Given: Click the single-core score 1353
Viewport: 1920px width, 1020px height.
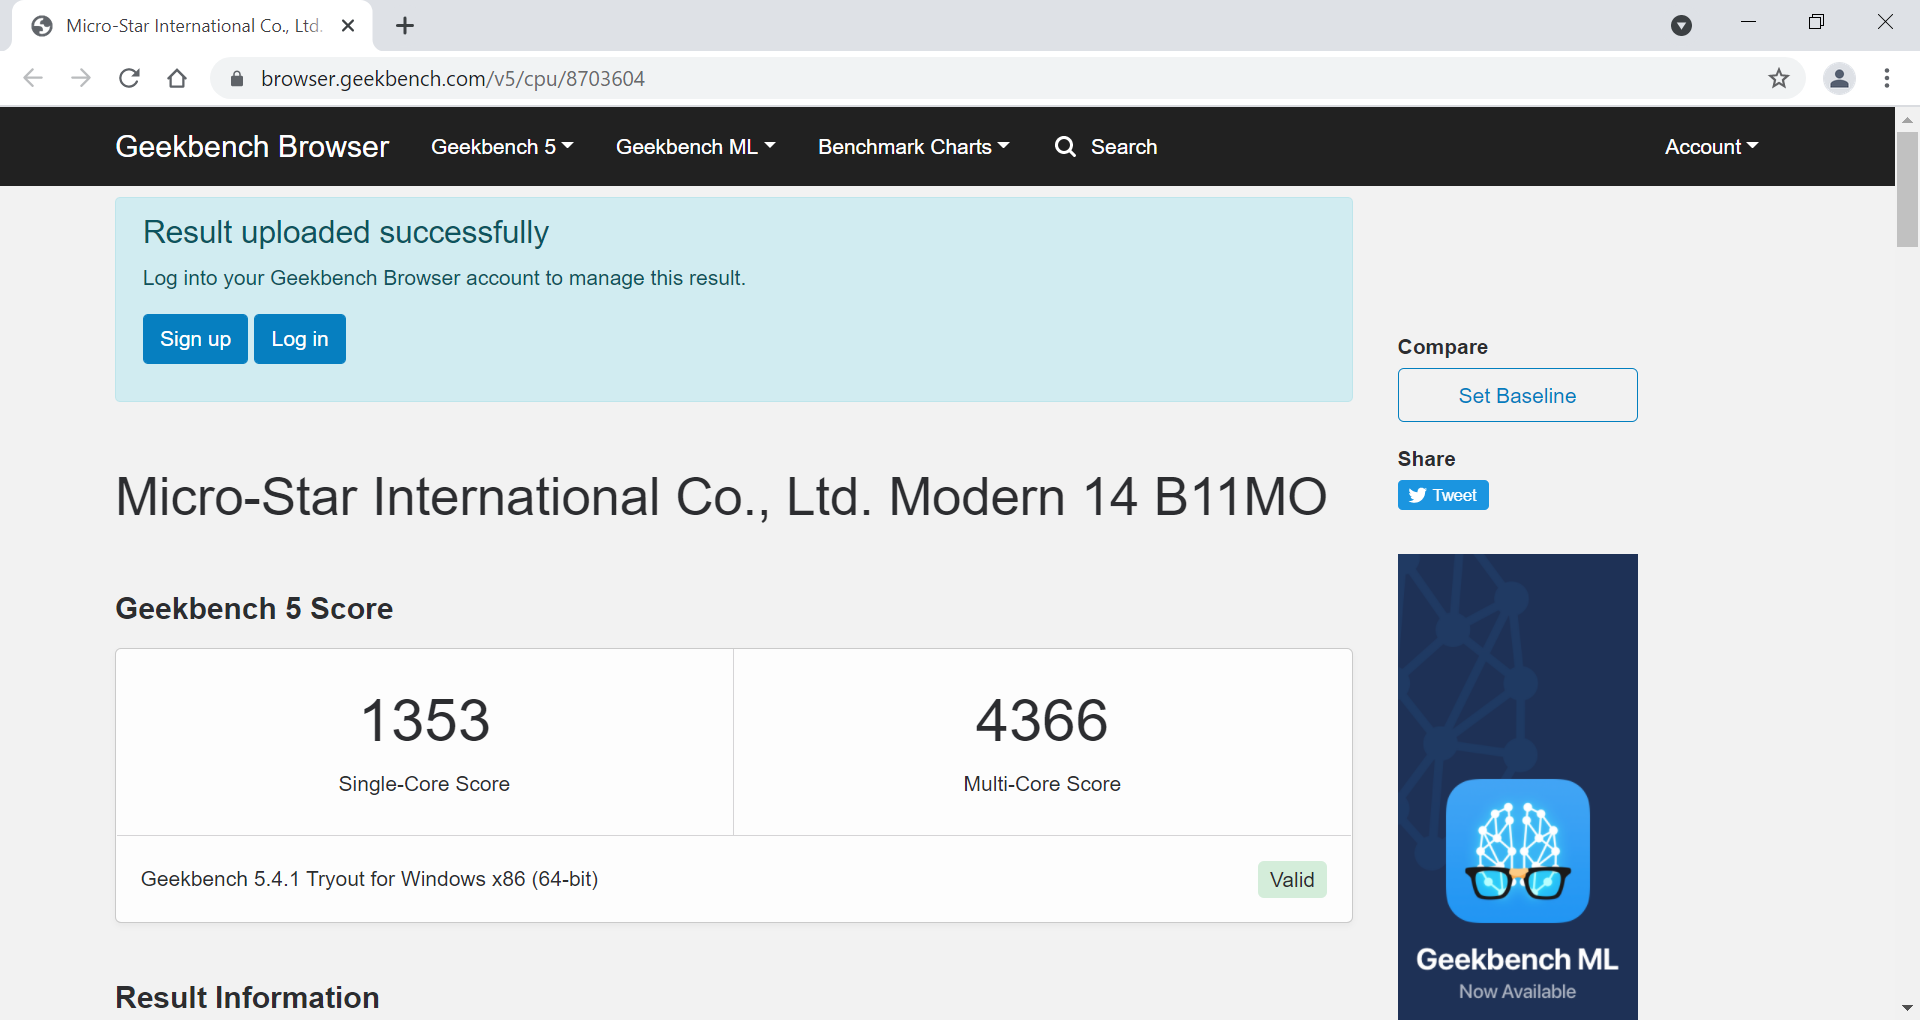Looking at the screenshot, I should point(425,721).
